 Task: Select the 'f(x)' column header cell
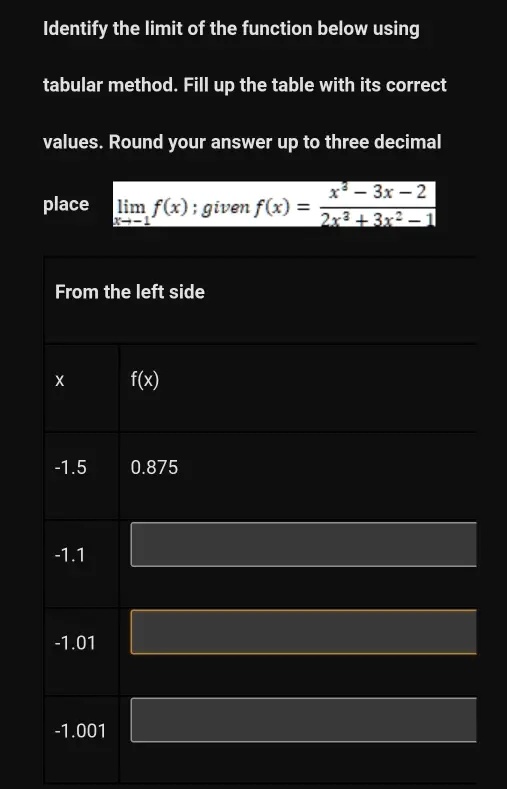click(x=298, y=388)
